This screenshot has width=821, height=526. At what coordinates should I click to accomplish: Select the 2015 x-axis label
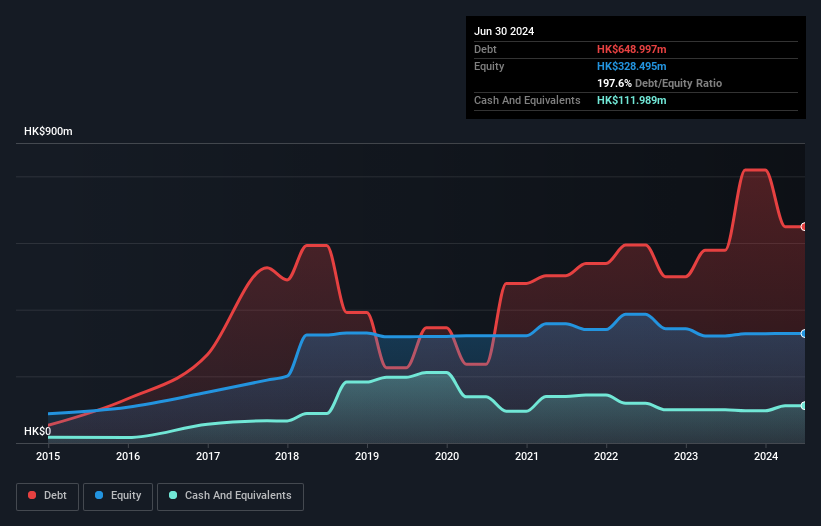[48, 456]
